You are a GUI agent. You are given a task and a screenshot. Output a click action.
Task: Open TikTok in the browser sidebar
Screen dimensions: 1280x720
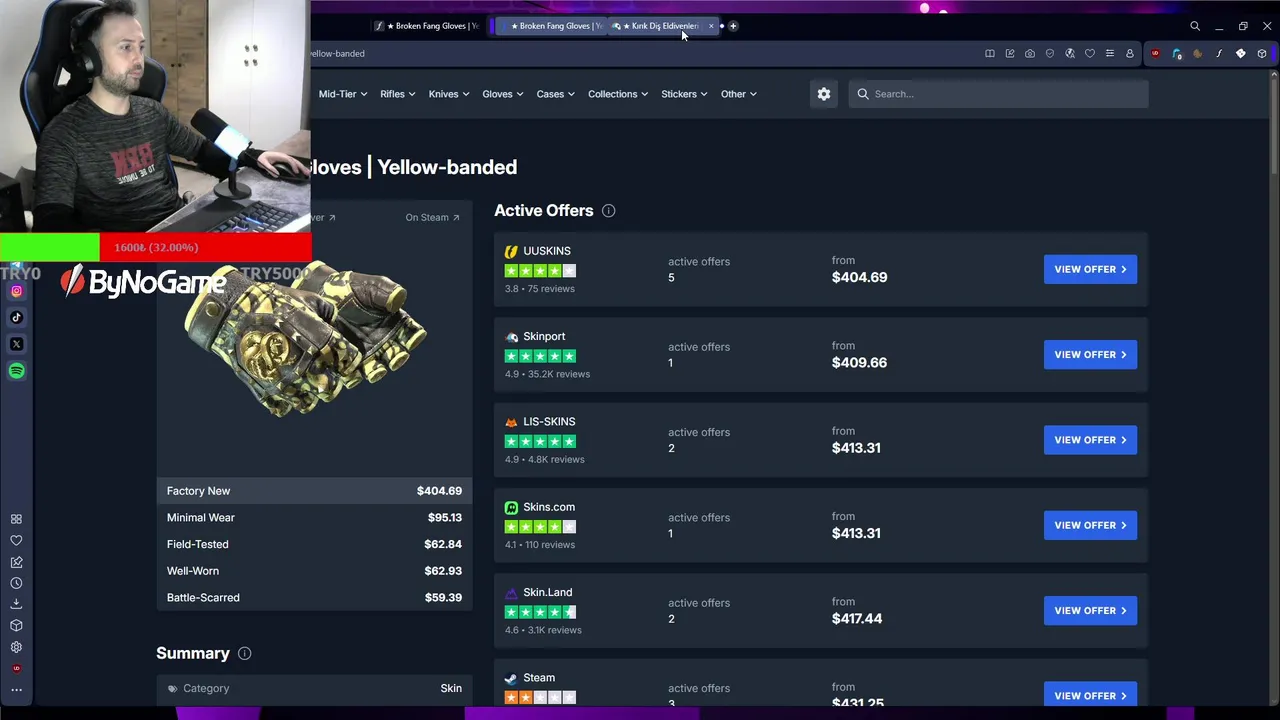(x=16, y=317)
